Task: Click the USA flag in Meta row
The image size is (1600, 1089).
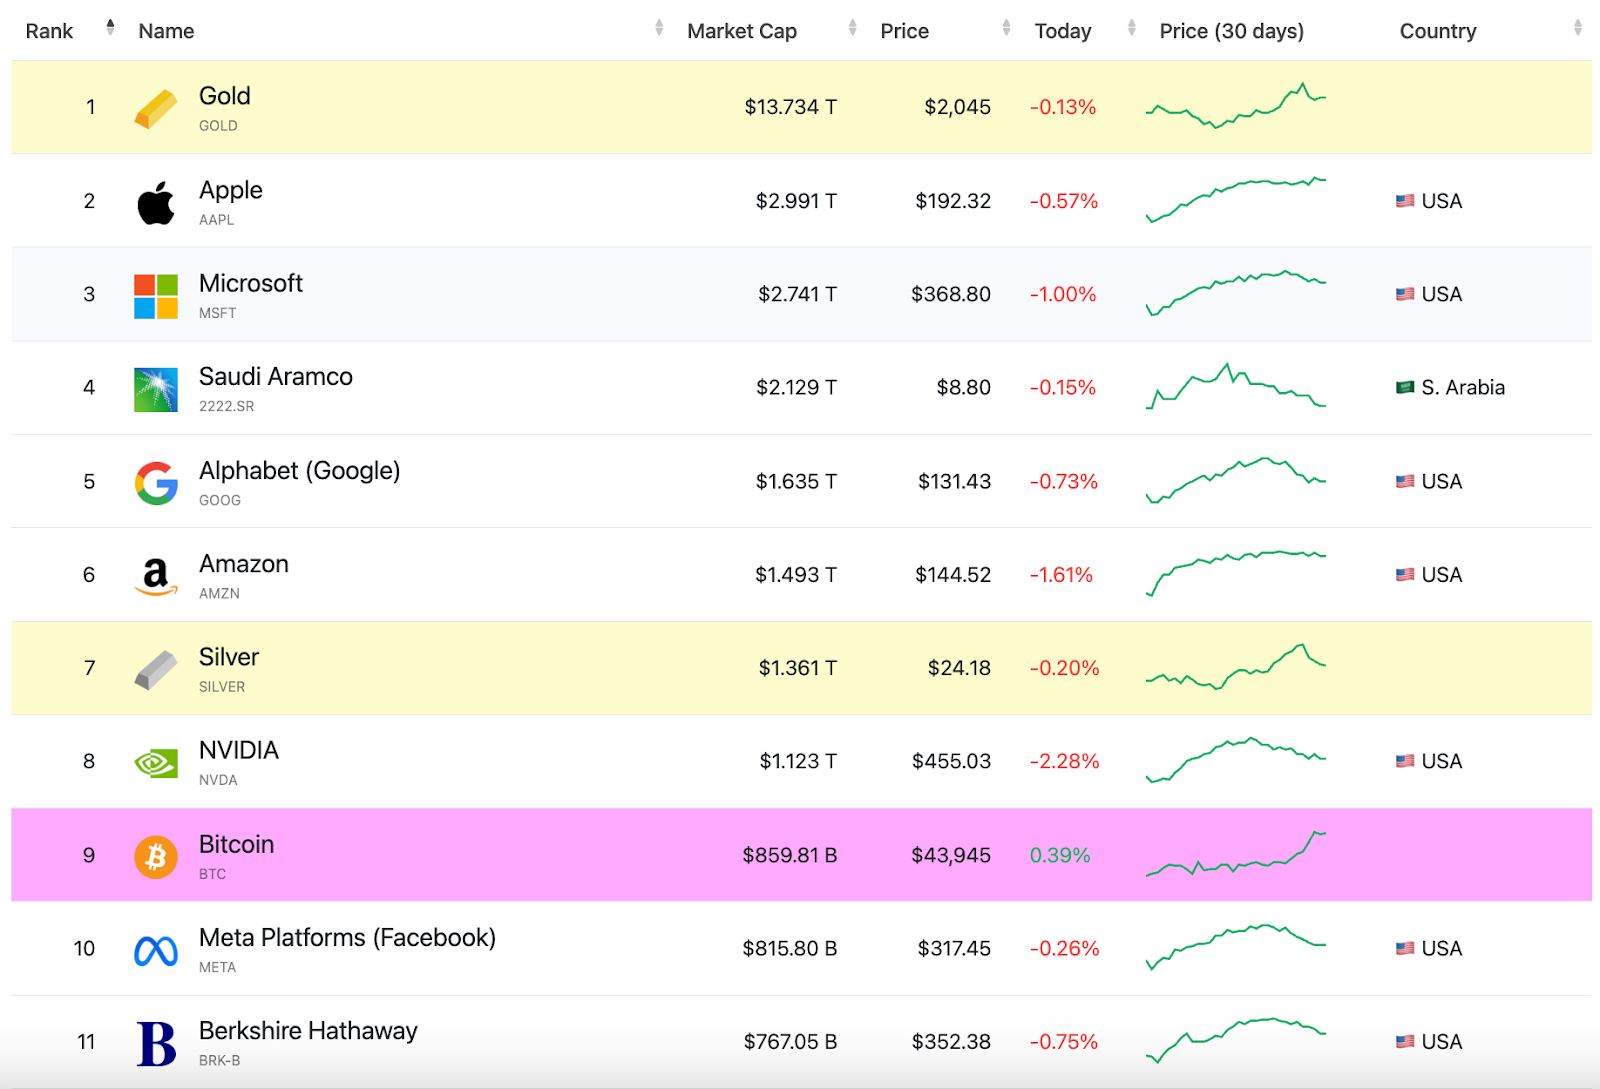Action: [x=1405, y=948]
